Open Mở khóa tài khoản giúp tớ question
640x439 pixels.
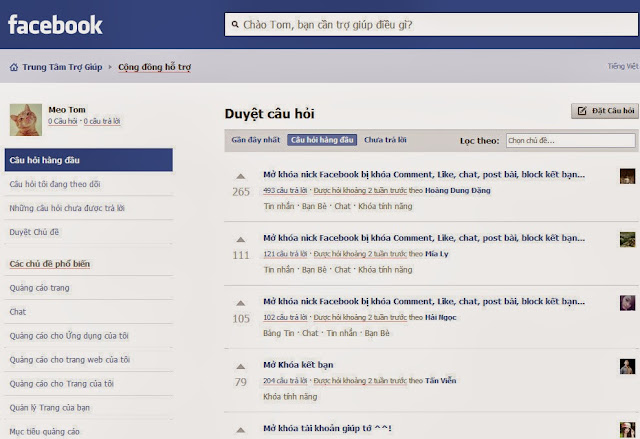(x=327, y=428)
